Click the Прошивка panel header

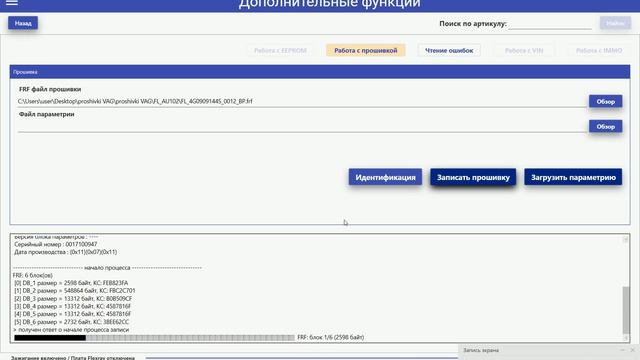320,72
